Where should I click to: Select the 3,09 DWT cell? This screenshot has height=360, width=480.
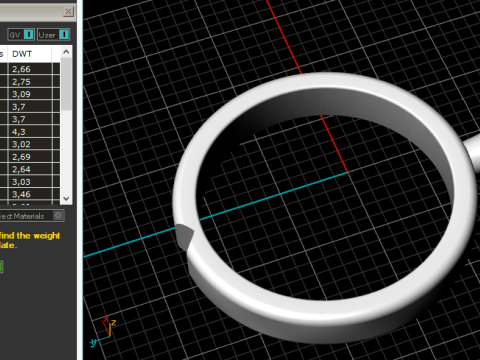coord(30,94)
